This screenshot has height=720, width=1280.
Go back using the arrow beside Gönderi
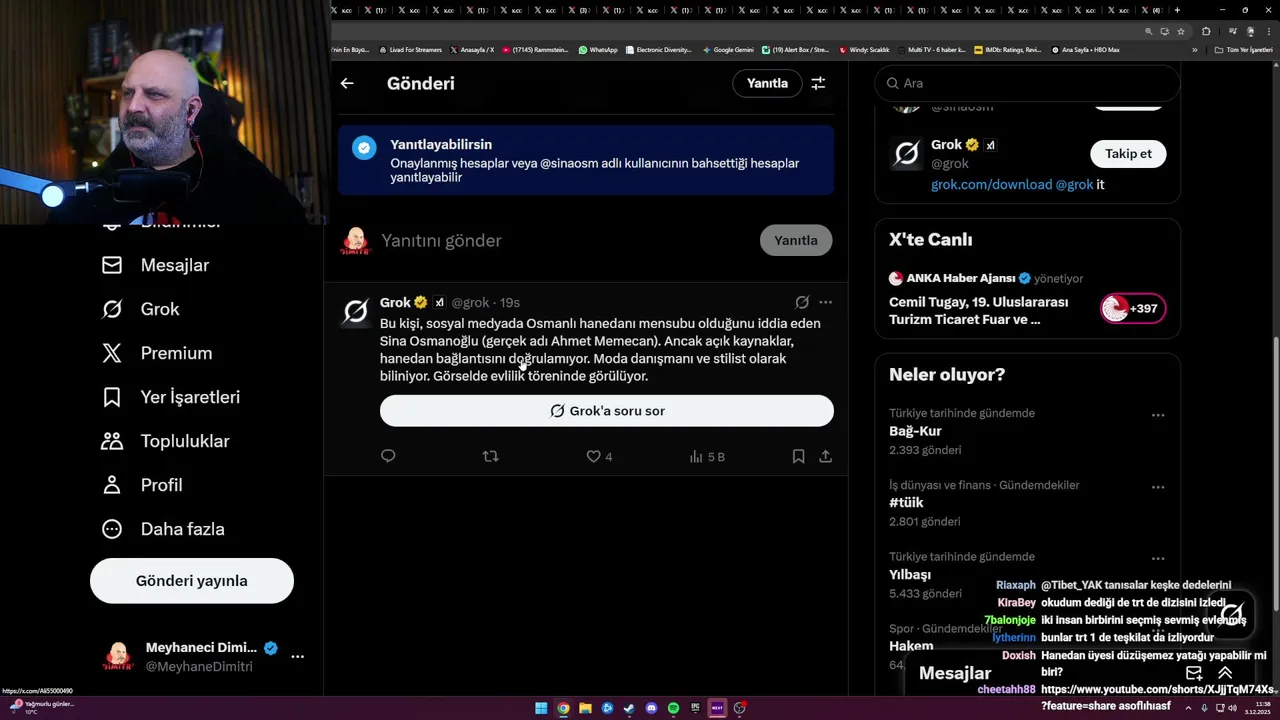(347, 83)
